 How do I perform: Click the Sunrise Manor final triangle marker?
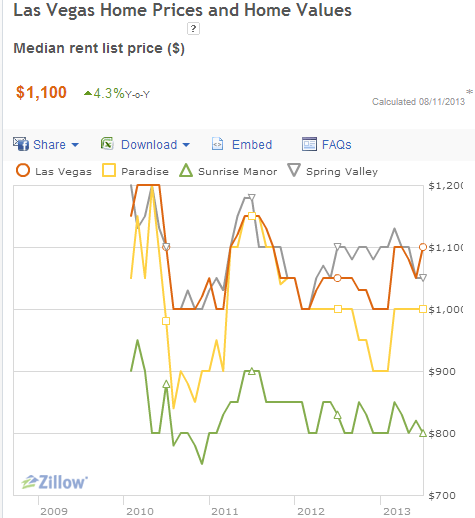(423, 433)
